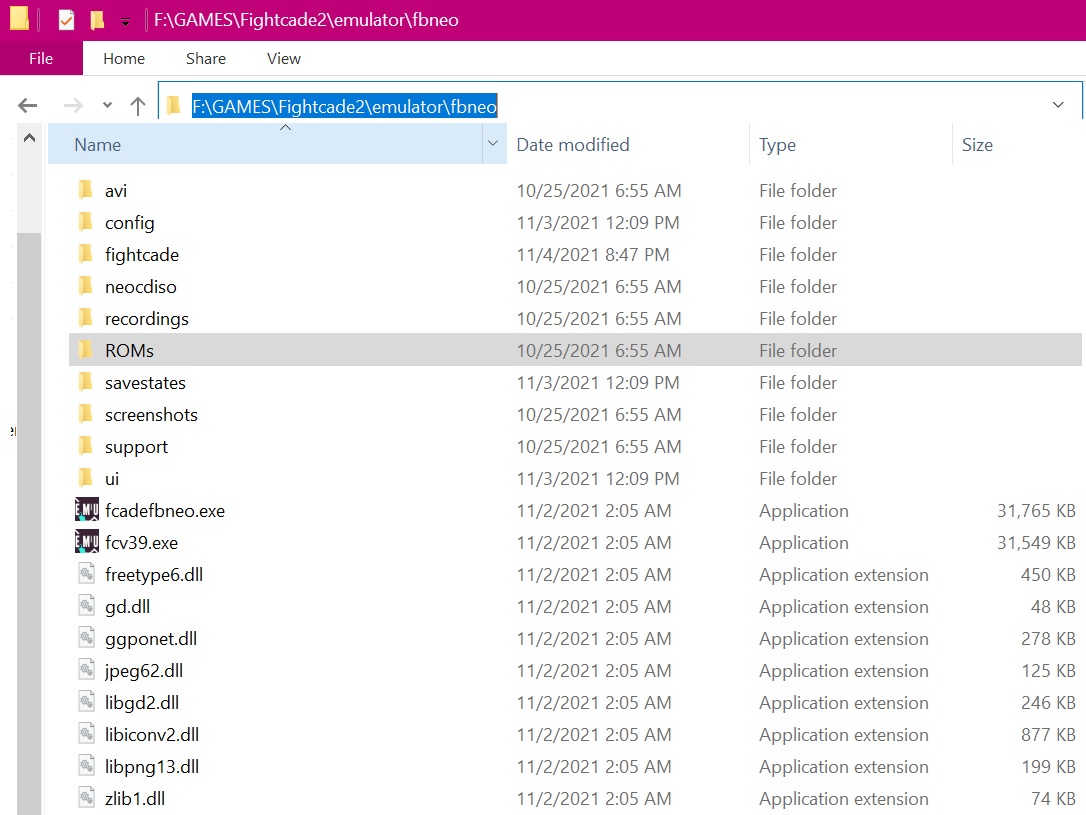Select the fcv39.exe file name
1086x815 pixels.
[x=141, y=543]
